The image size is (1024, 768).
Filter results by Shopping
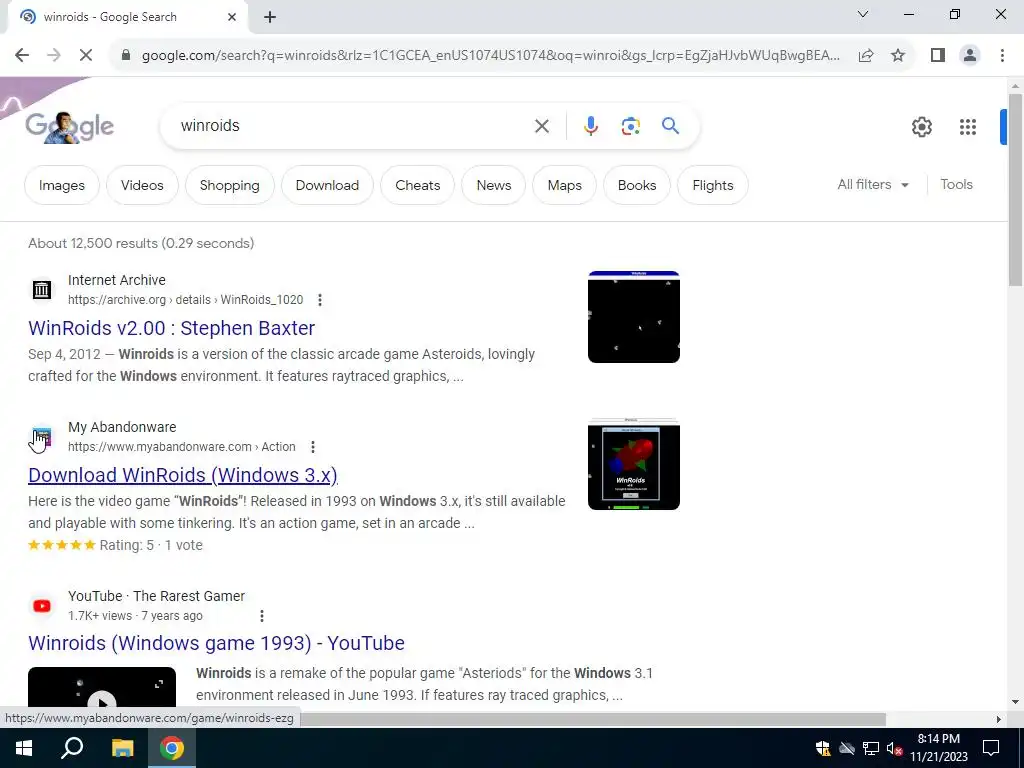point(229,185)
